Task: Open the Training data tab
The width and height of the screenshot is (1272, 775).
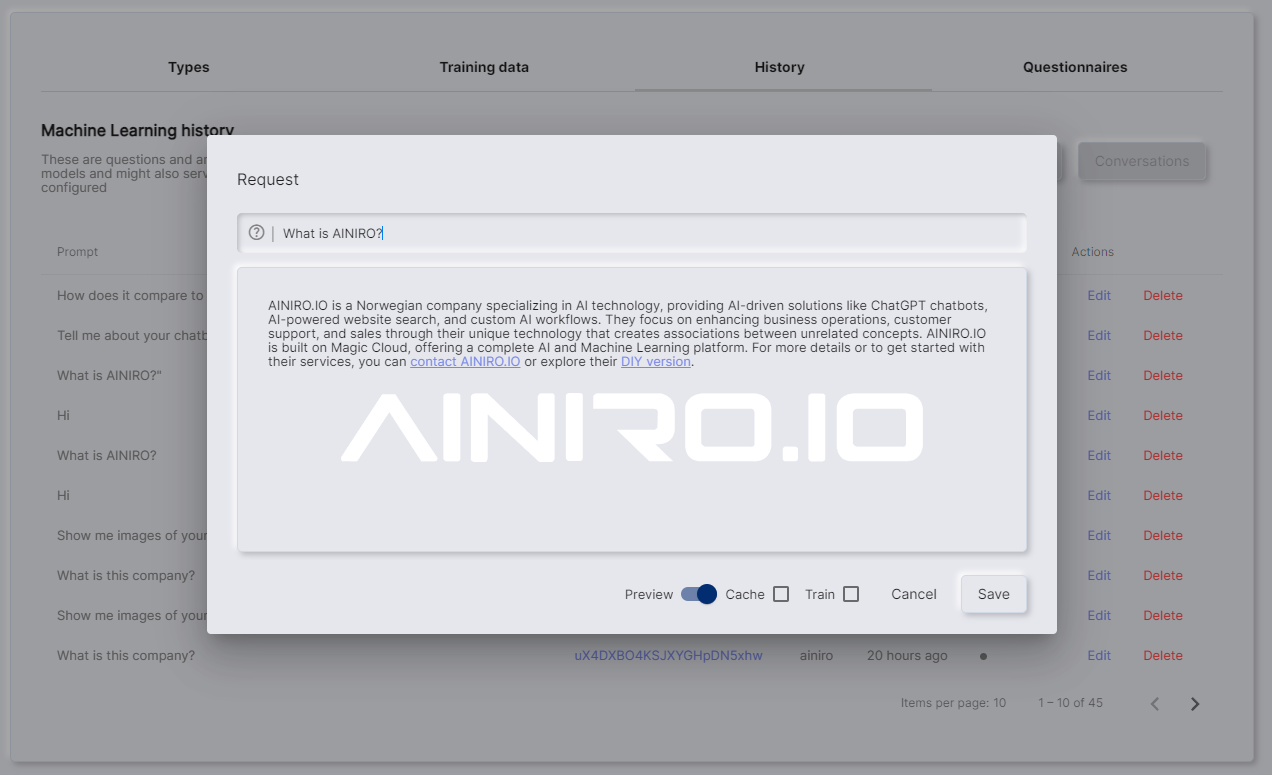Action: tap(484, 67)
